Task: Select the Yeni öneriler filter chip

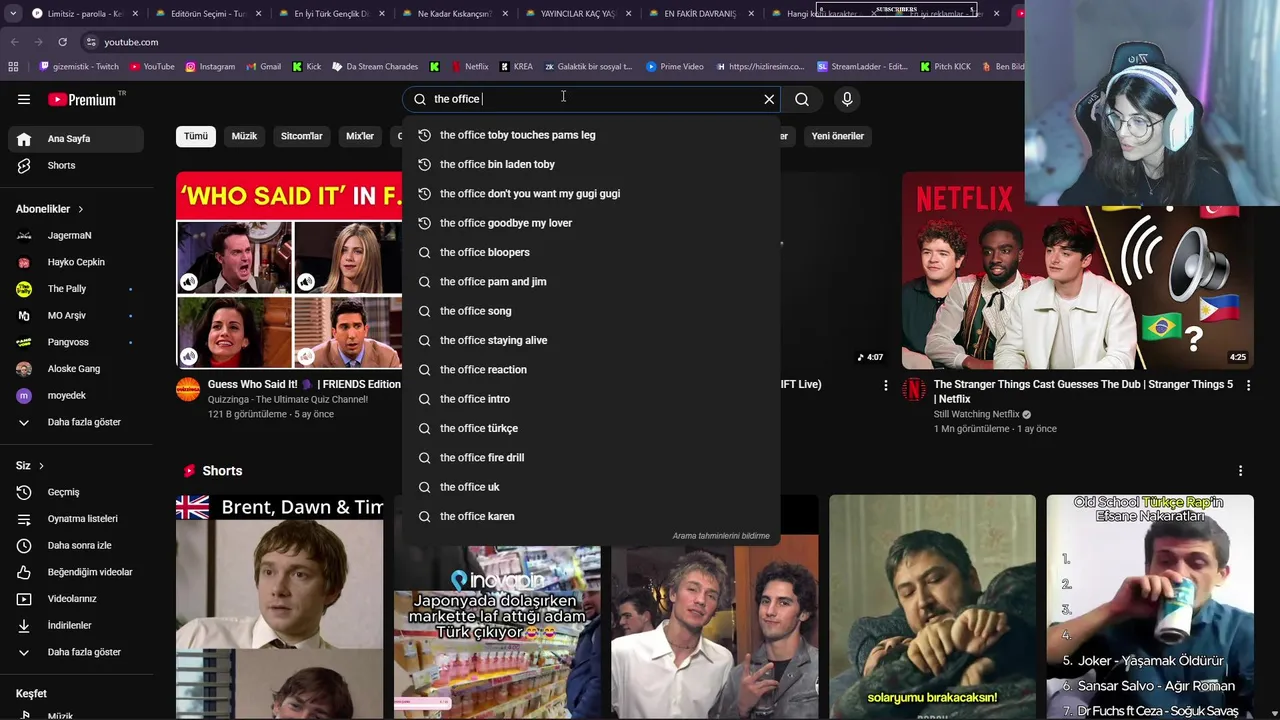Action: coord(837,136)
